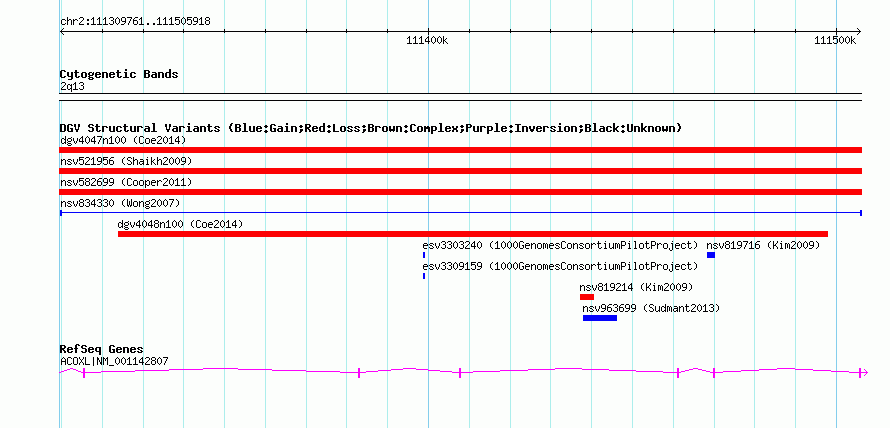Viewport: 890px width, 428px height.
Task: Click the Cytogenetic Bands track title
Action: click(x=119, y=74)
